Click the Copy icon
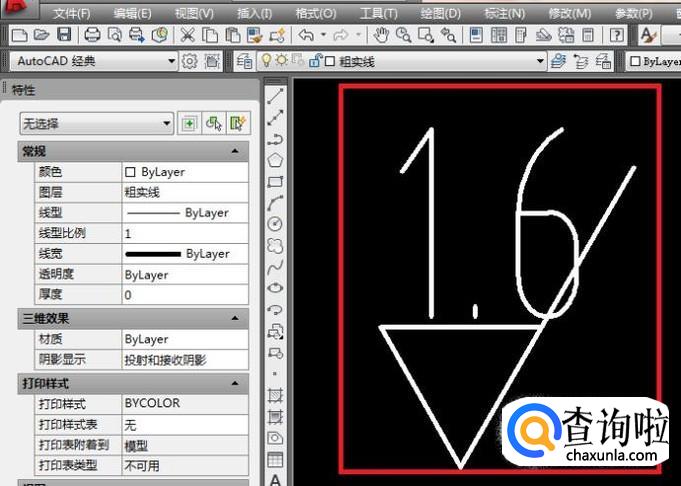Screen dimensions: 681x486 coord(210,35)
